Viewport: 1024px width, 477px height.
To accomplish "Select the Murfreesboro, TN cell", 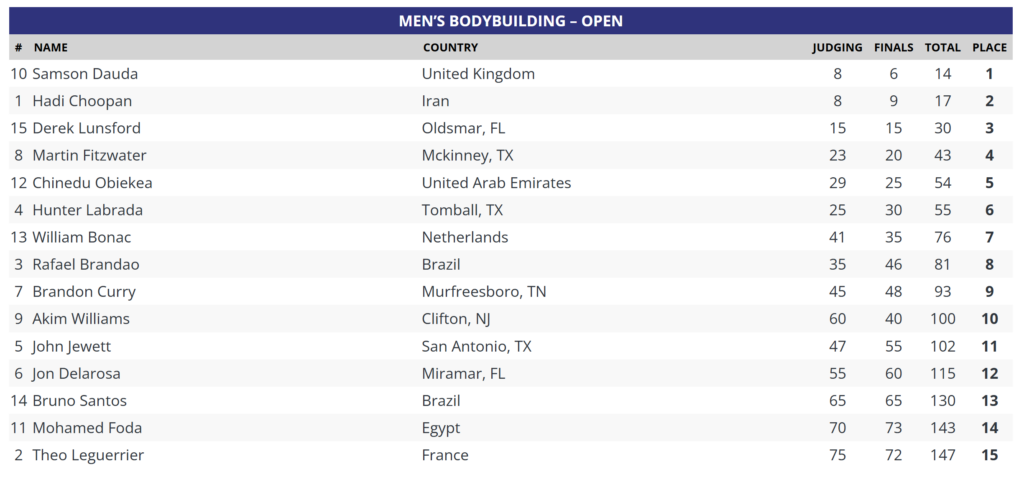I will coord(483,292).
